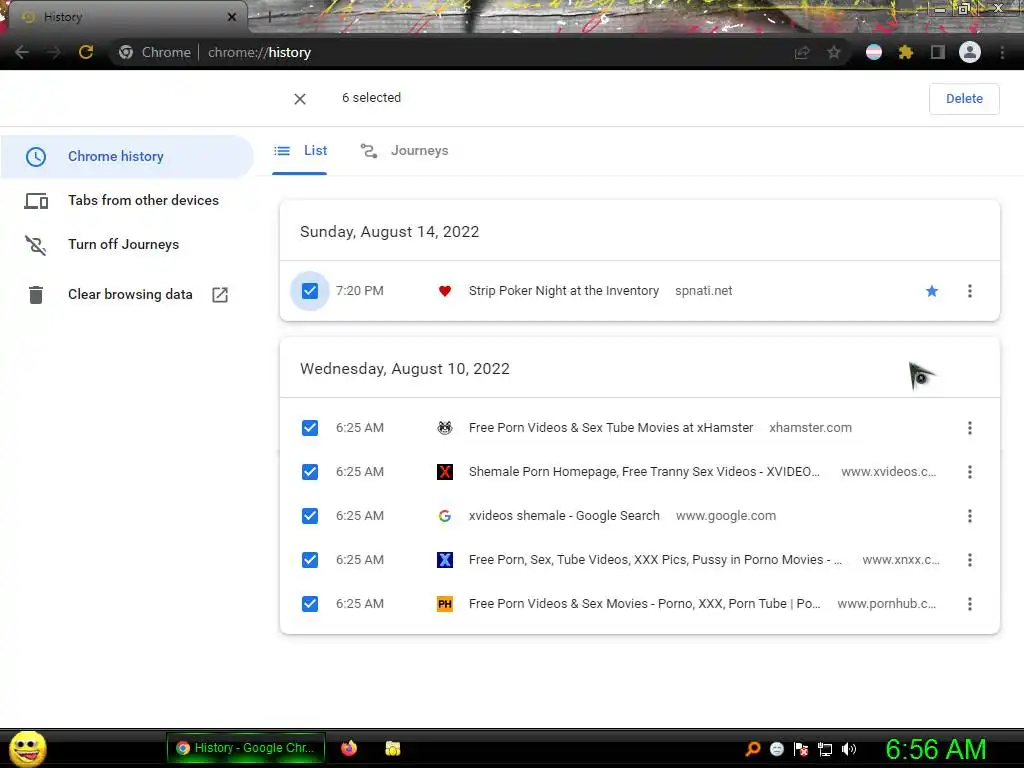Image resolution: width=1024 pixels, height=768 pixels.
Task: Click the external link icon for Clear browsing data
Action: tap(220, 295)
